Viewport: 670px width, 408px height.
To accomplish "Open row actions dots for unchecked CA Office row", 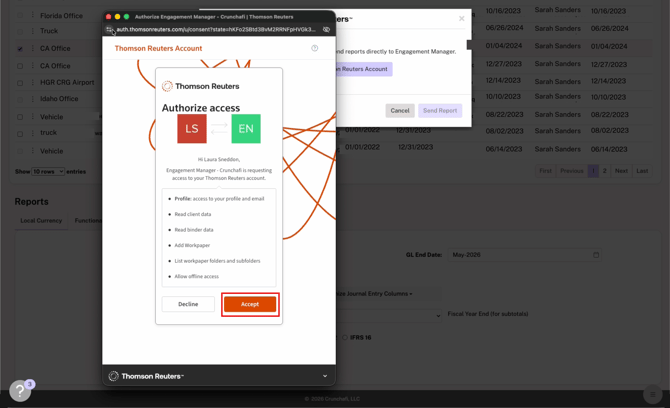I will click(x=32, y=65).
